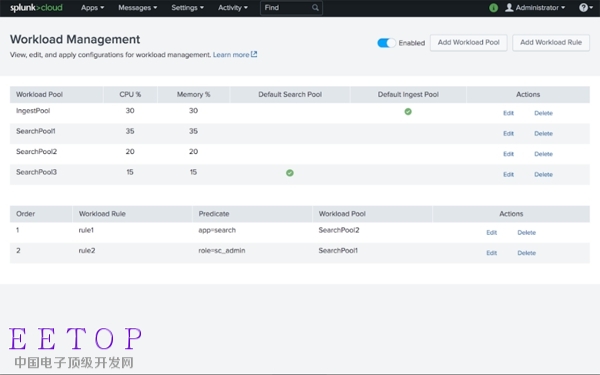600x375 pixels.
Task: Delete workload rule rule2
Action: tap(526, 253)
